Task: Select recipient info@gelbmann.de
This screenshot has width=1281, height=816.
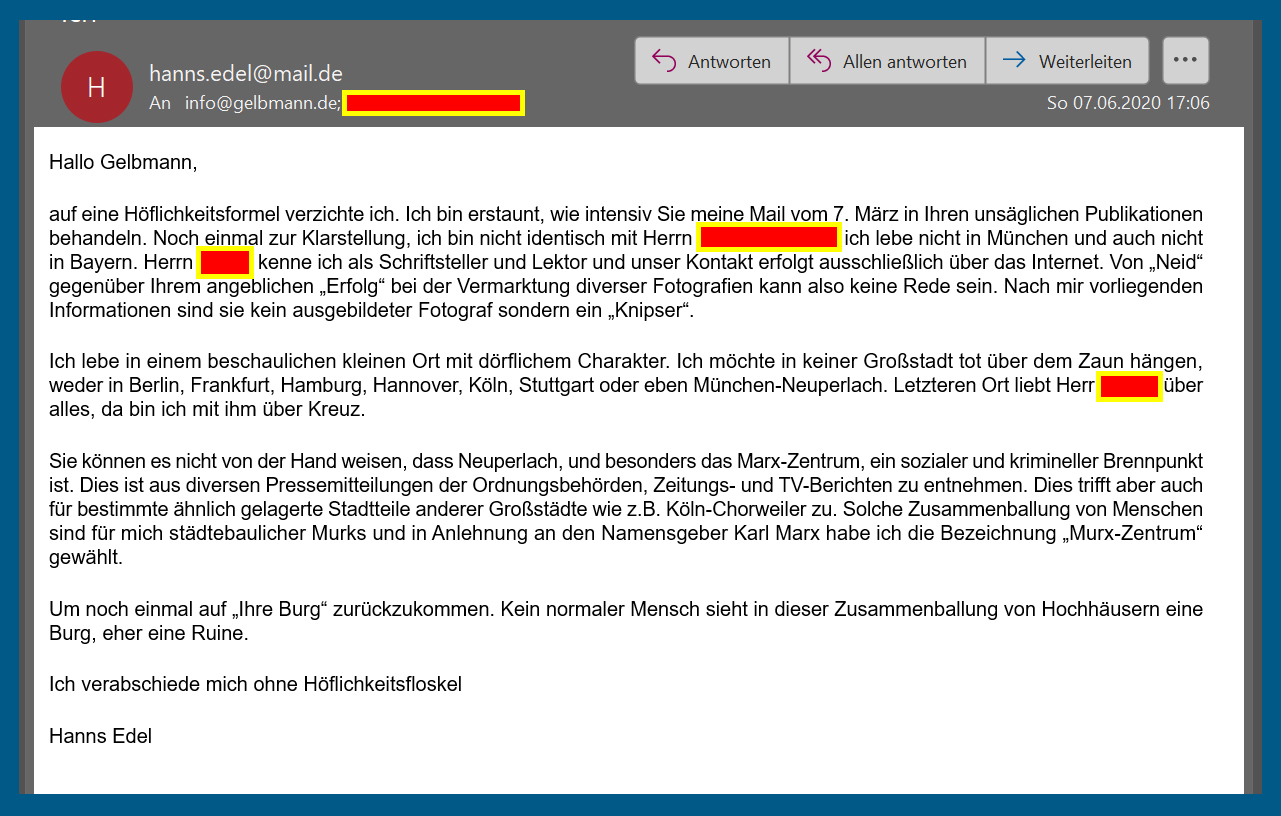Action: pos(262,103)
